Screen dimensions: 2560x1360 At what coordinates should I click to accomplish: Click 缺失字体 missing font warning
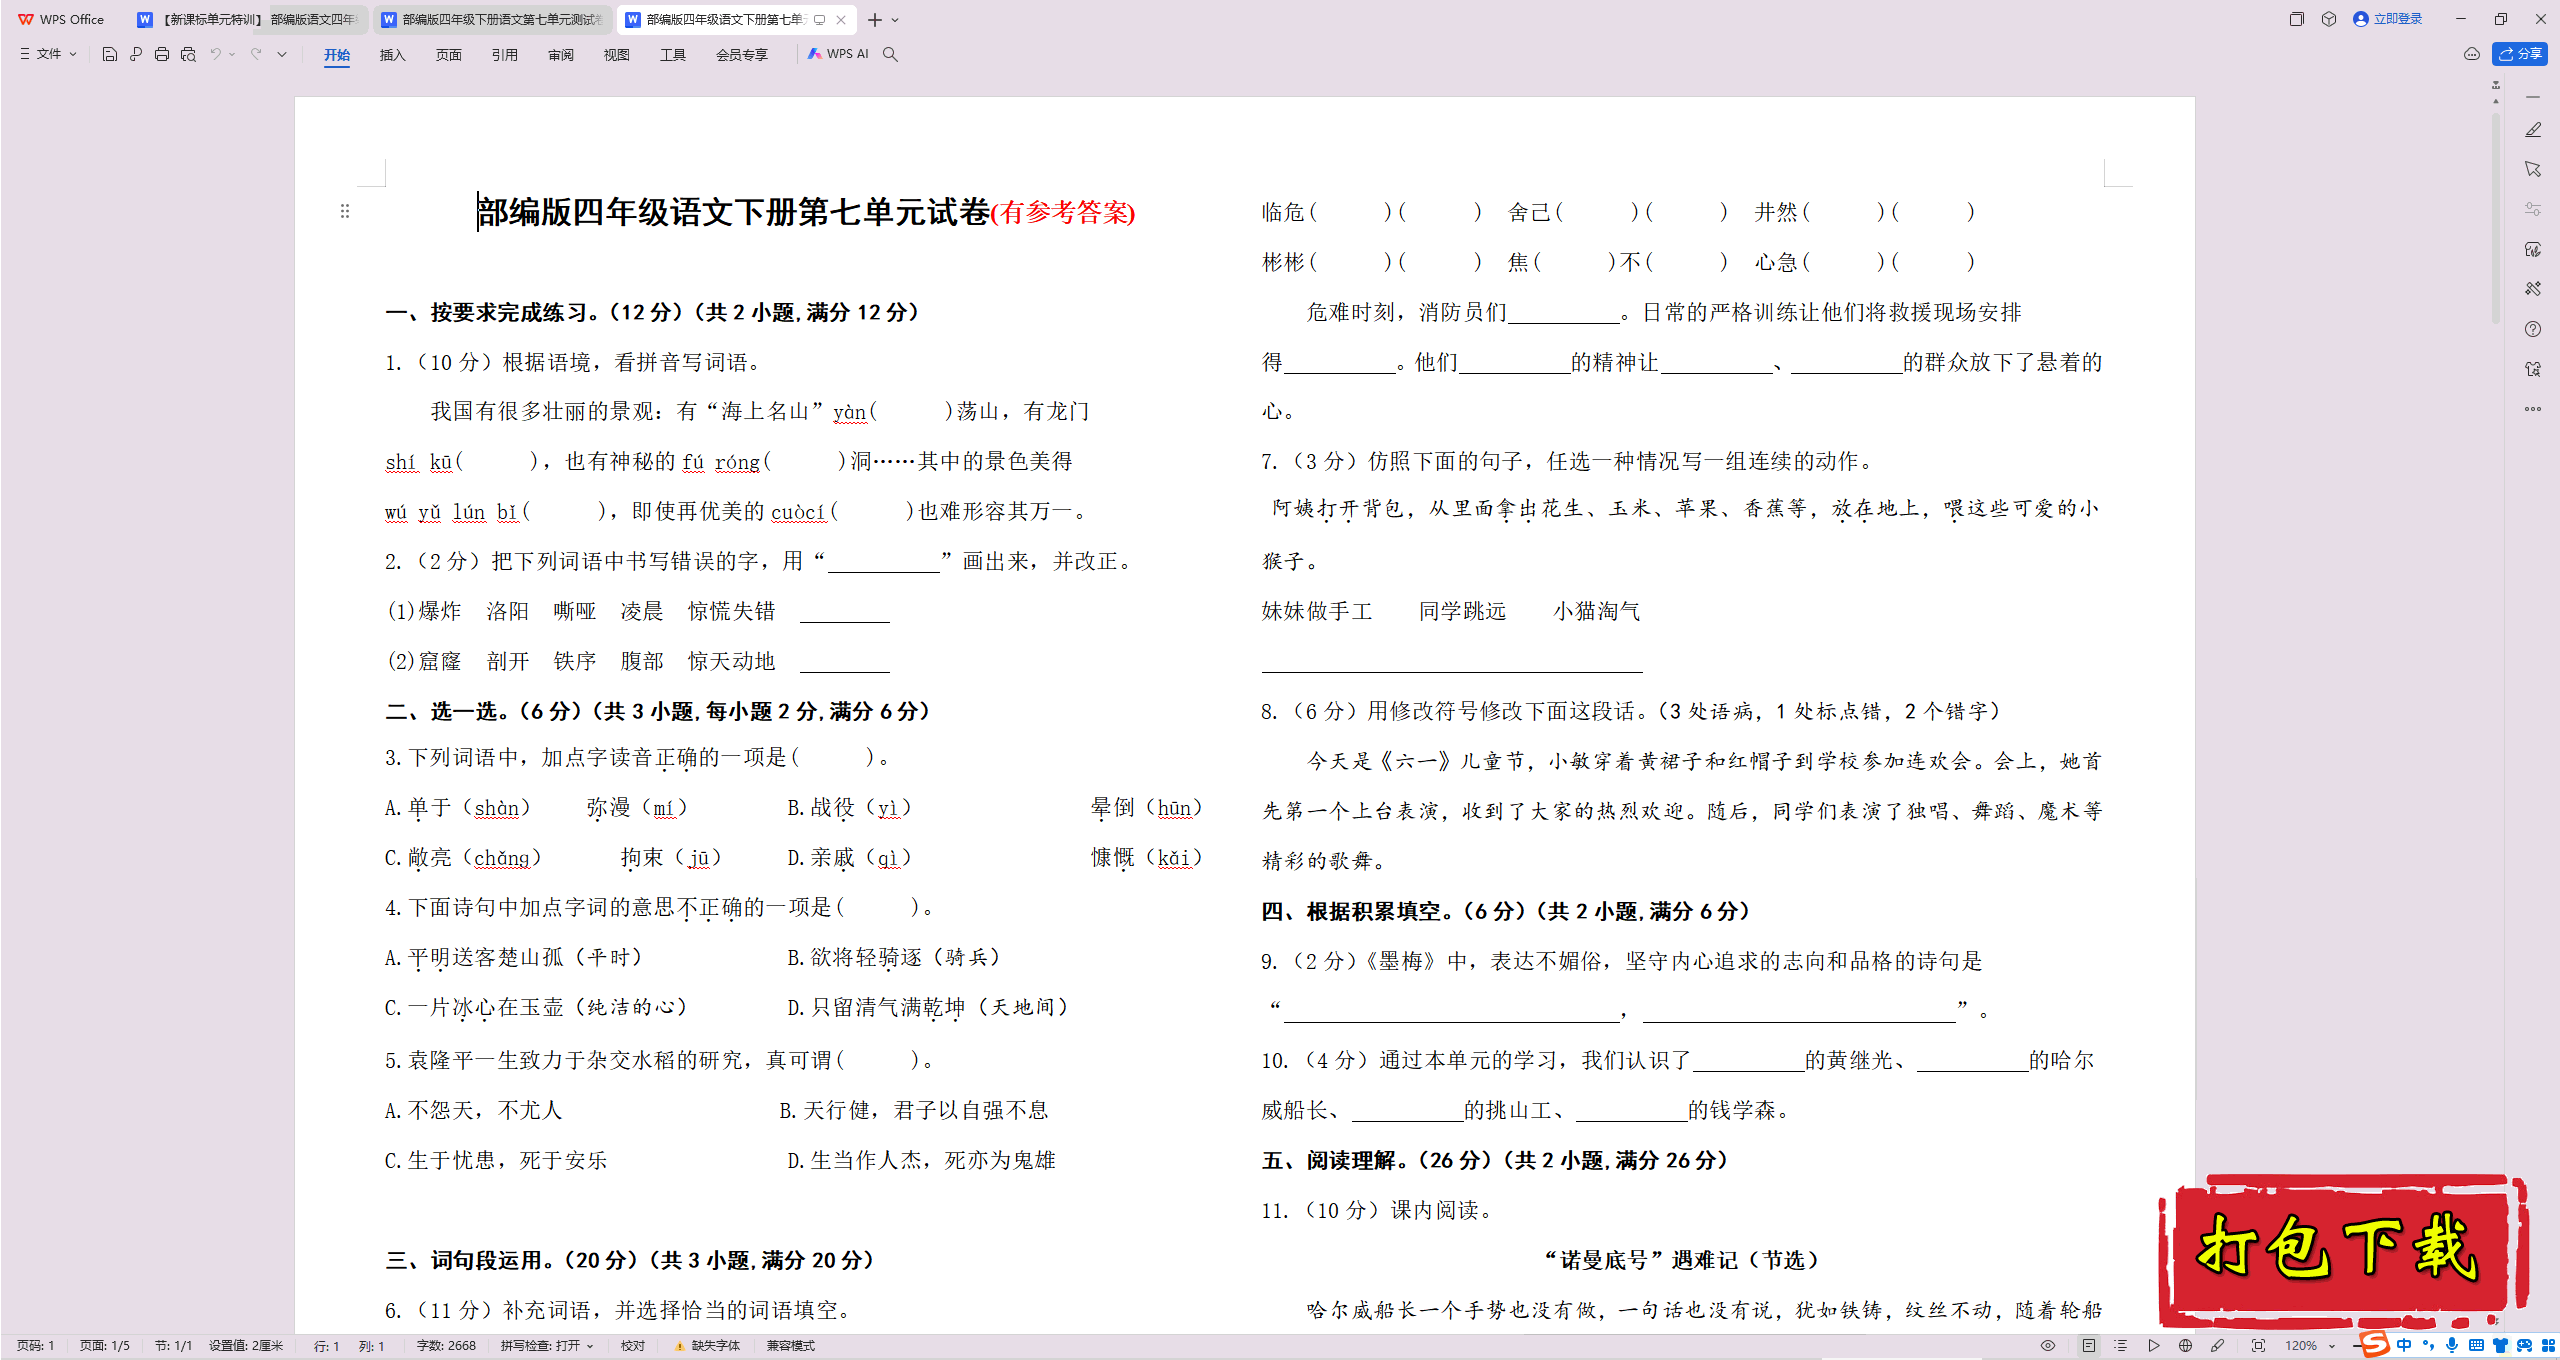pos(708,1346)
